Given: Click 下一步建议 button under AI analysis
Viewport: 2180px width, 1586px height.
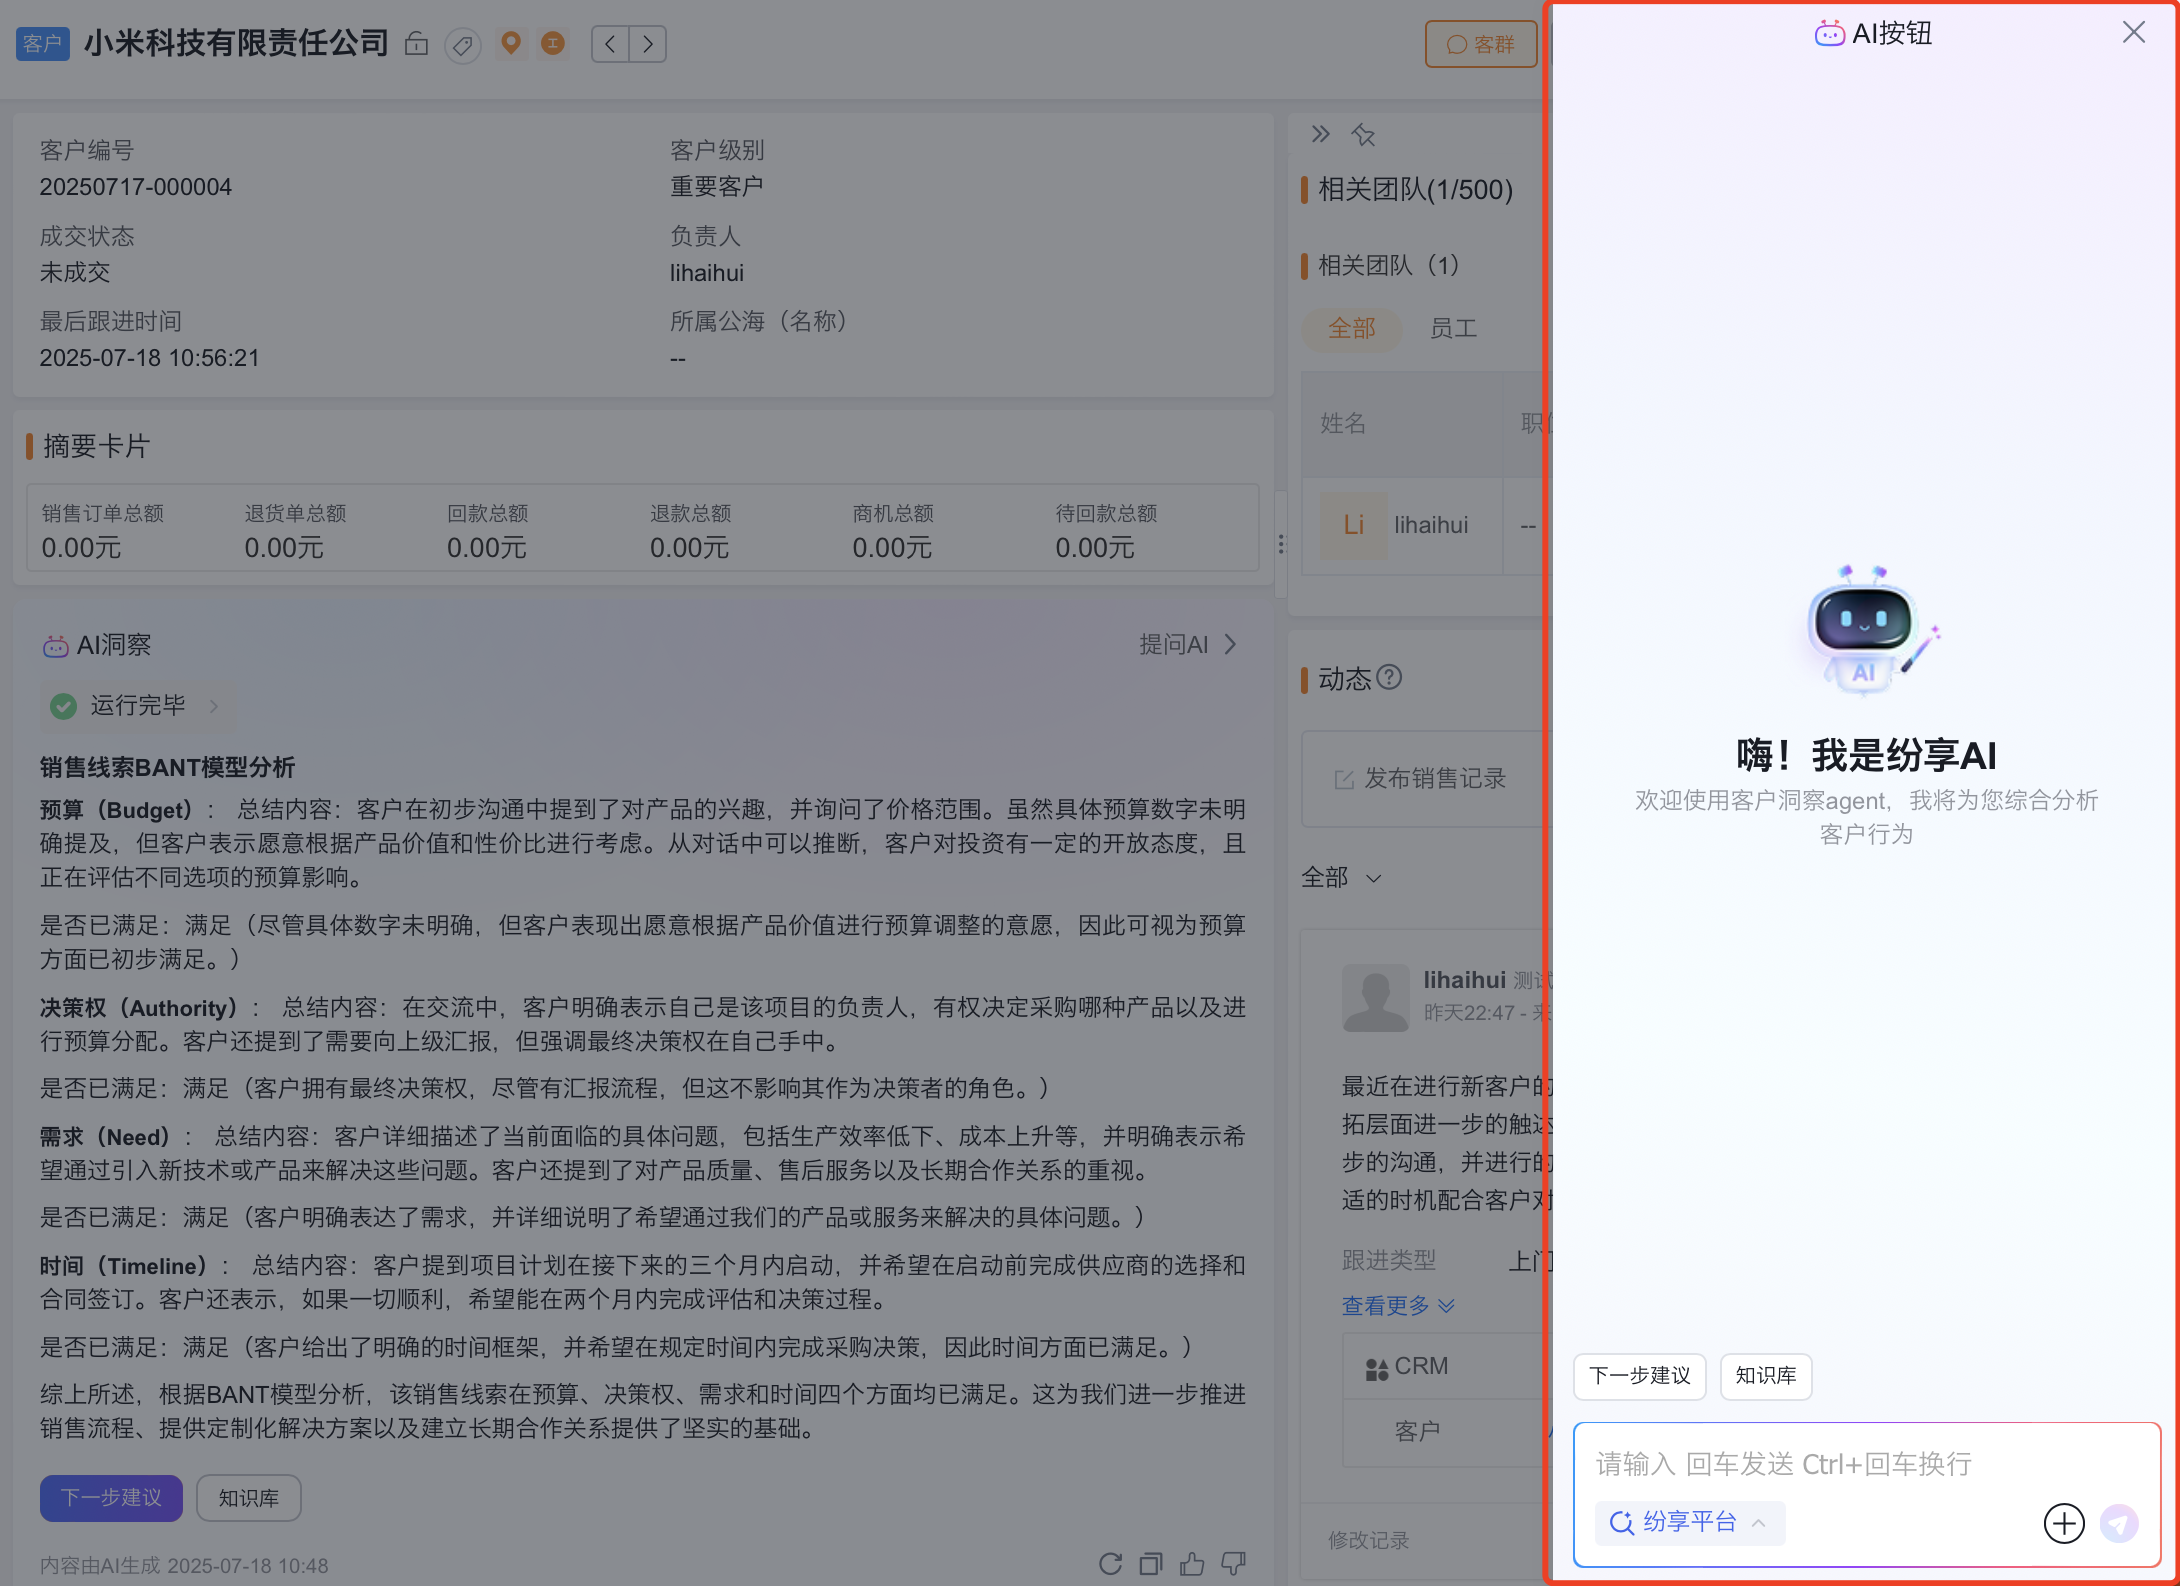Looking at the screenshot, I should (111, 1498).
